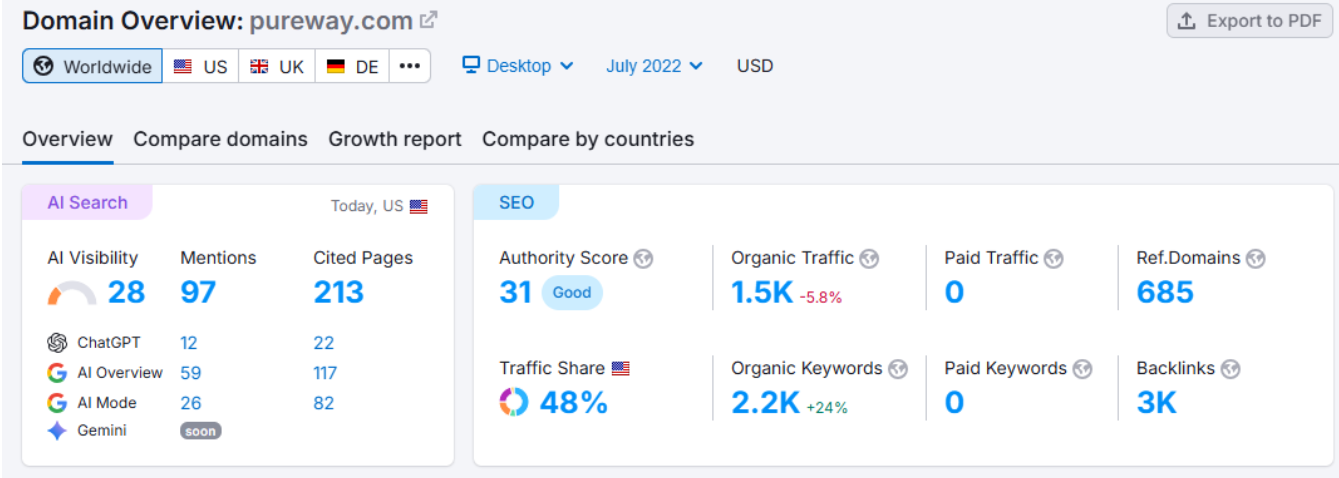
Task: Open pureway.com external link icon
Action: pyautogui.click(x=429, y=19)
